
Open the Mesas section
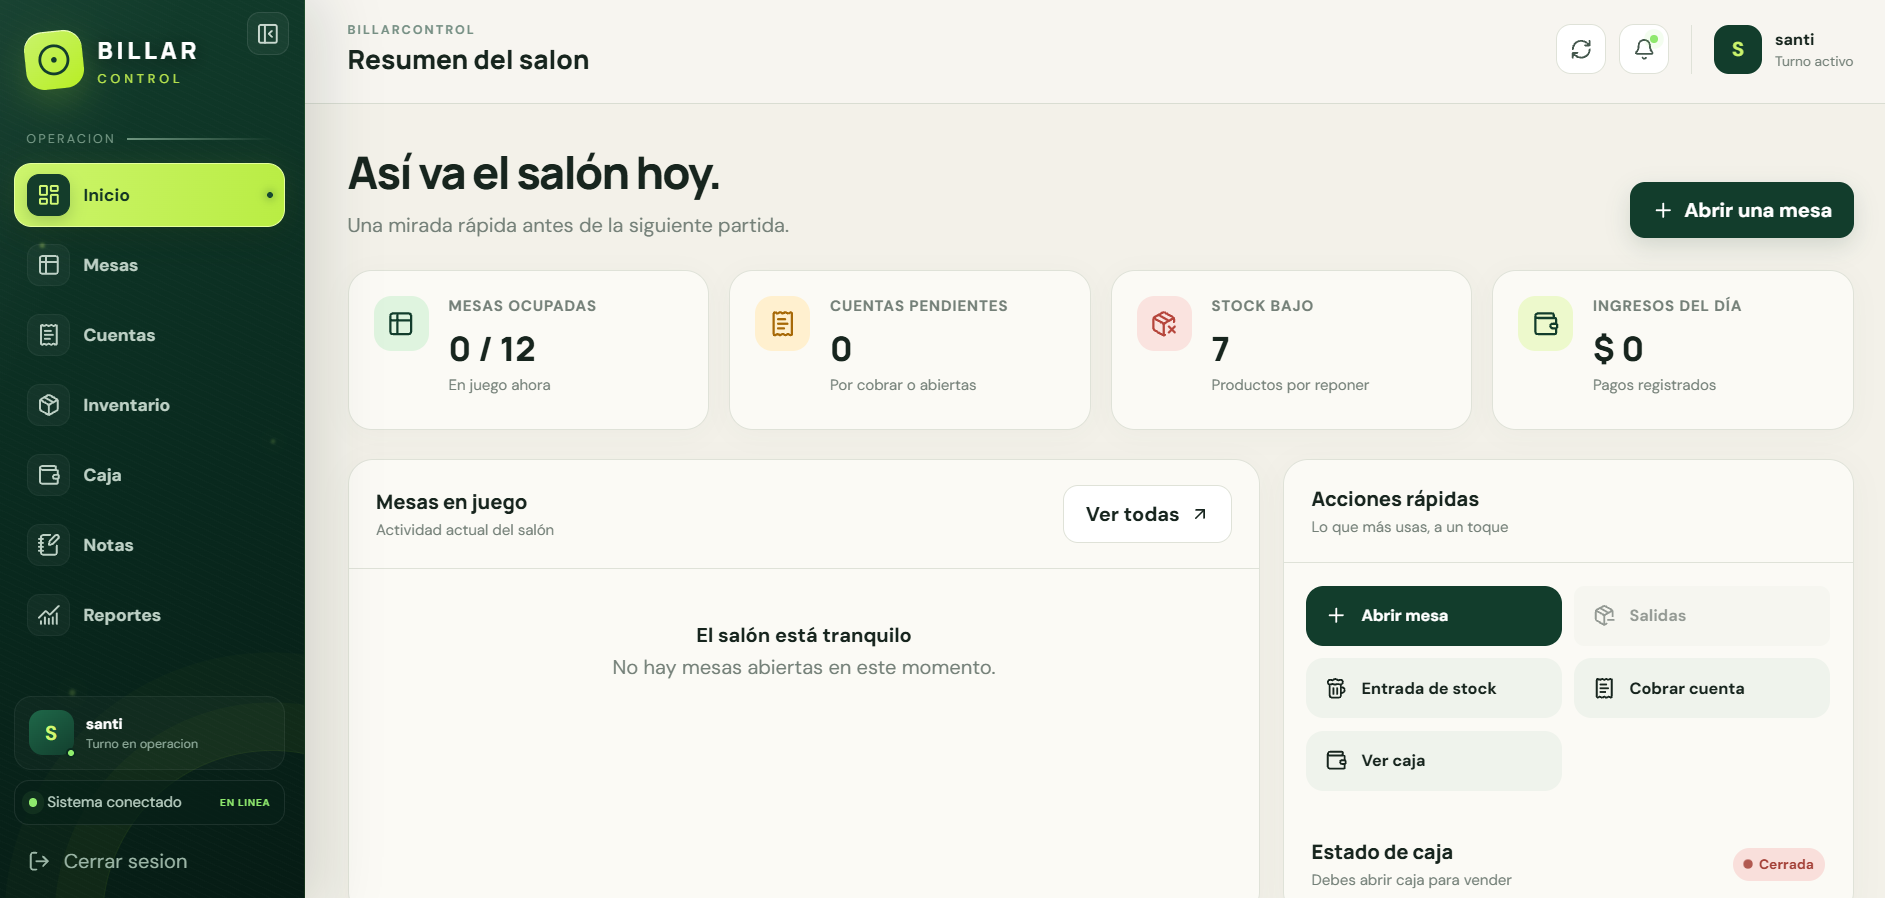[x=149, y=265]
